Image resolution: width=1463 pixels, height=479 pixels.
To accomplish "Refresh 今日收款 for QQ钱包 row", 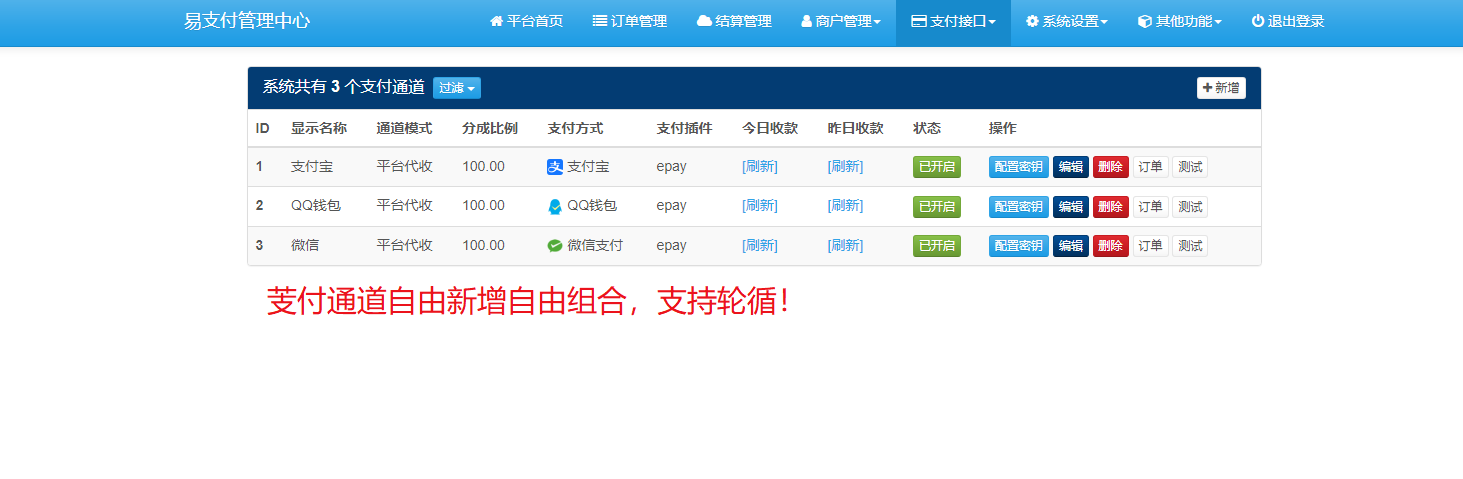I will click(760, 205).
